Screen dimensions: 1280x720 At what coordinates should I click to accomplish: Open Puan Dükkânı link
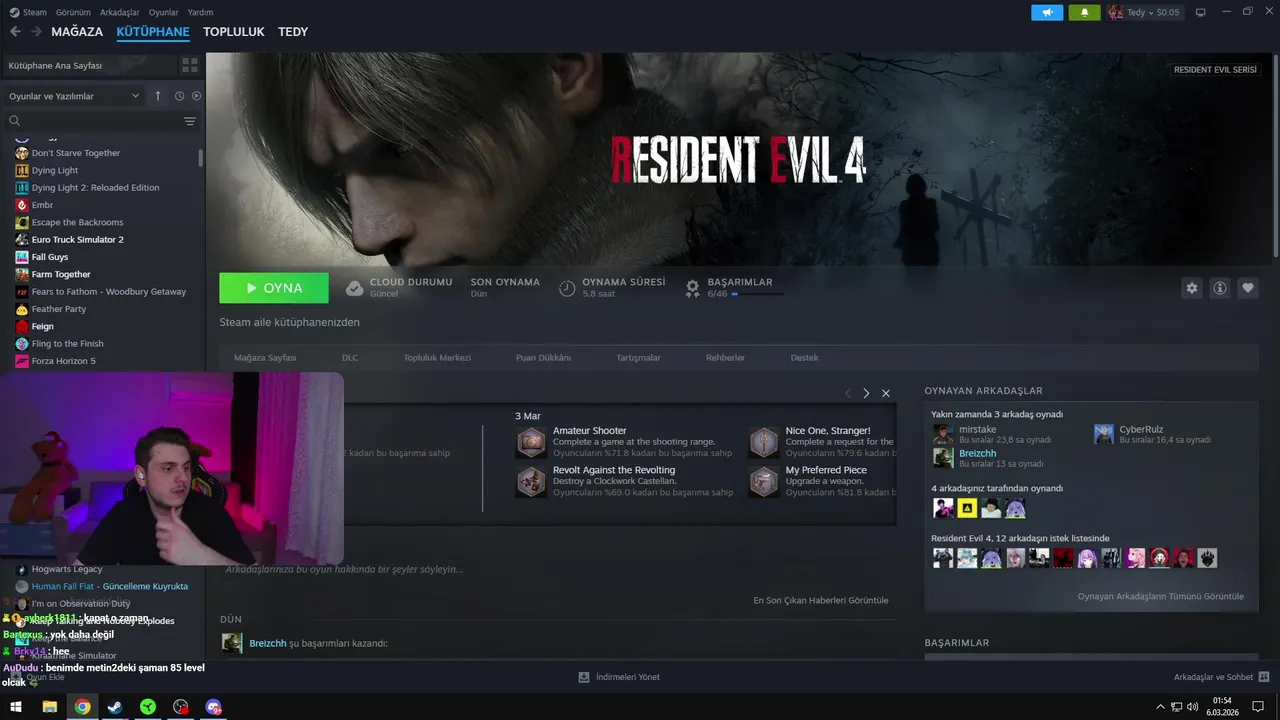click(x=543, y=358)
